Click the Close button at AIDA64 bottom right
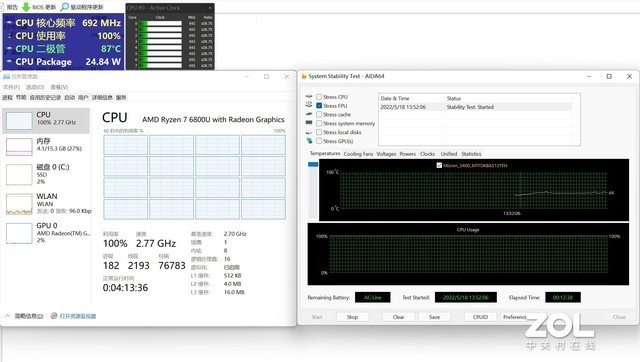 (x=619, y=317)
